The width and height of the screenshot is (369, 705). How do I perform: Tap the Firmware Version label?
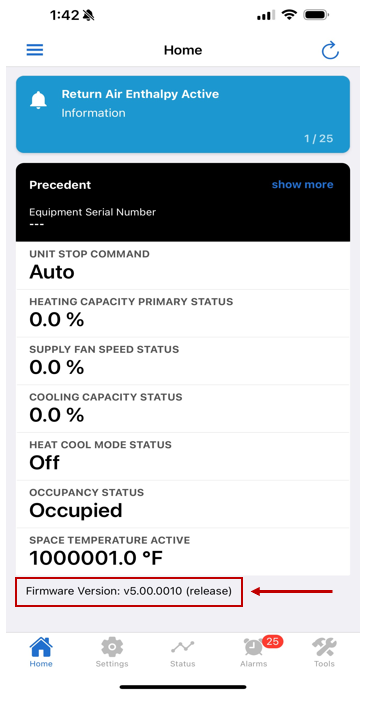point(129,591)
